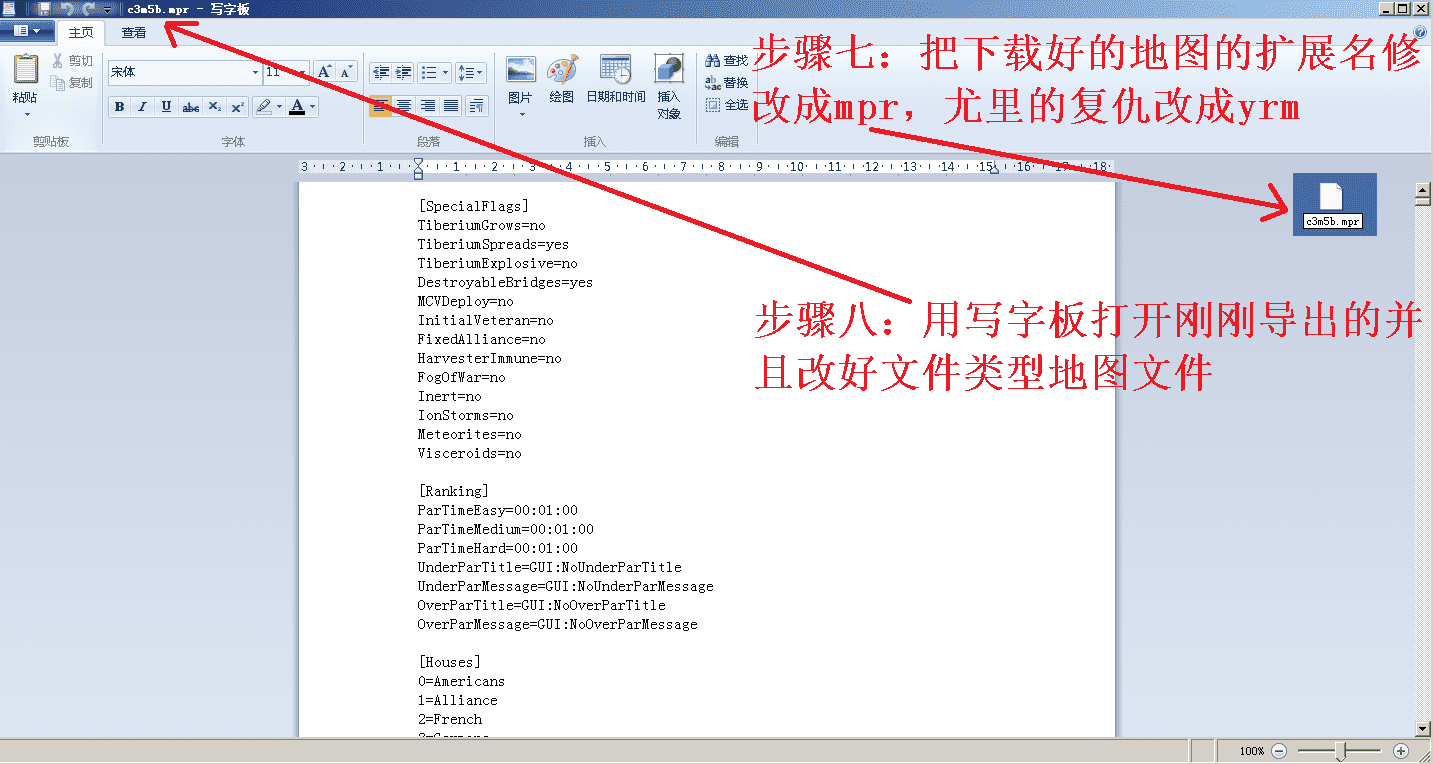Viewport: 1433px width, 764px height.
Task: Click the font size box showing 11
Action: (279, 72)
